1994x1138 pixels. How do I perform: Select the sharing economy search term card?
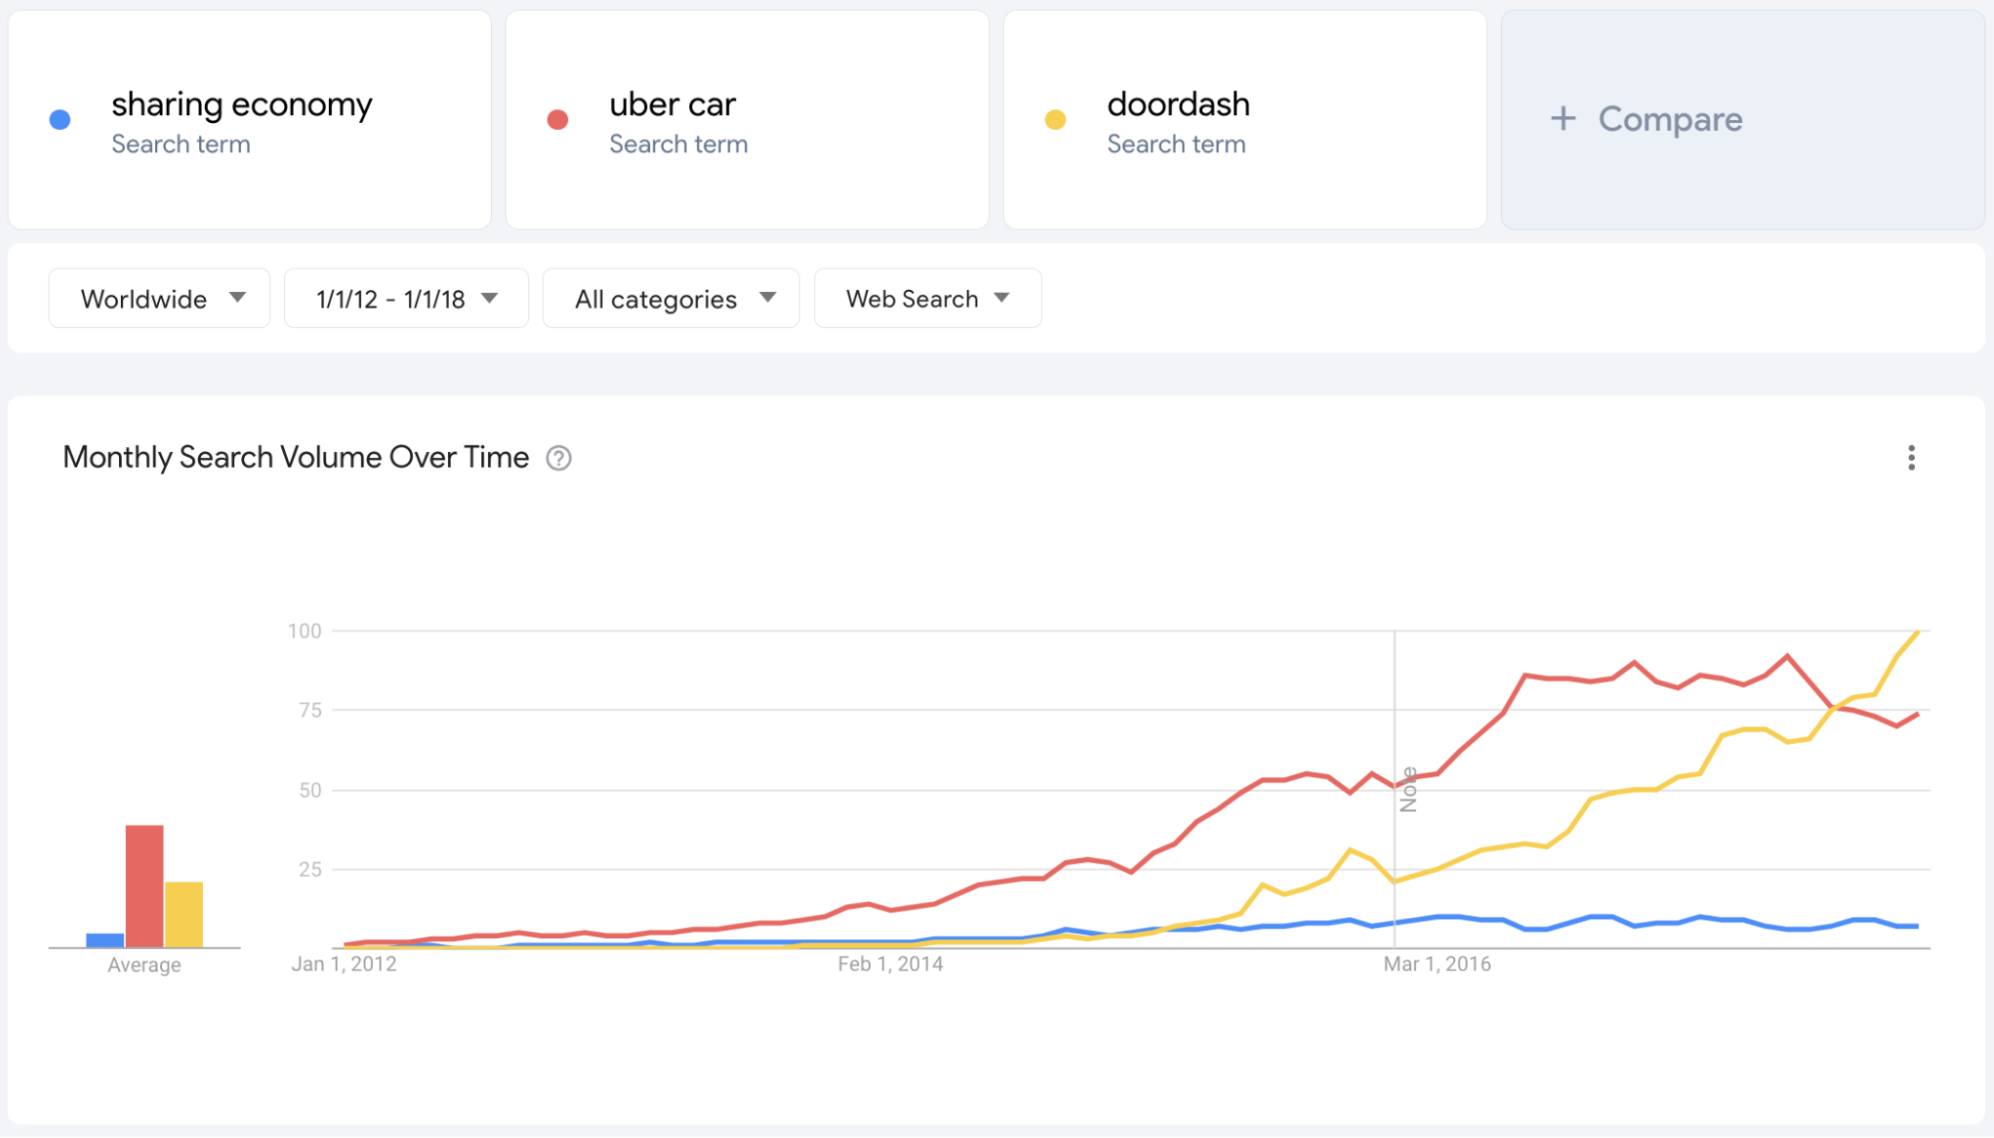(250, 120)
